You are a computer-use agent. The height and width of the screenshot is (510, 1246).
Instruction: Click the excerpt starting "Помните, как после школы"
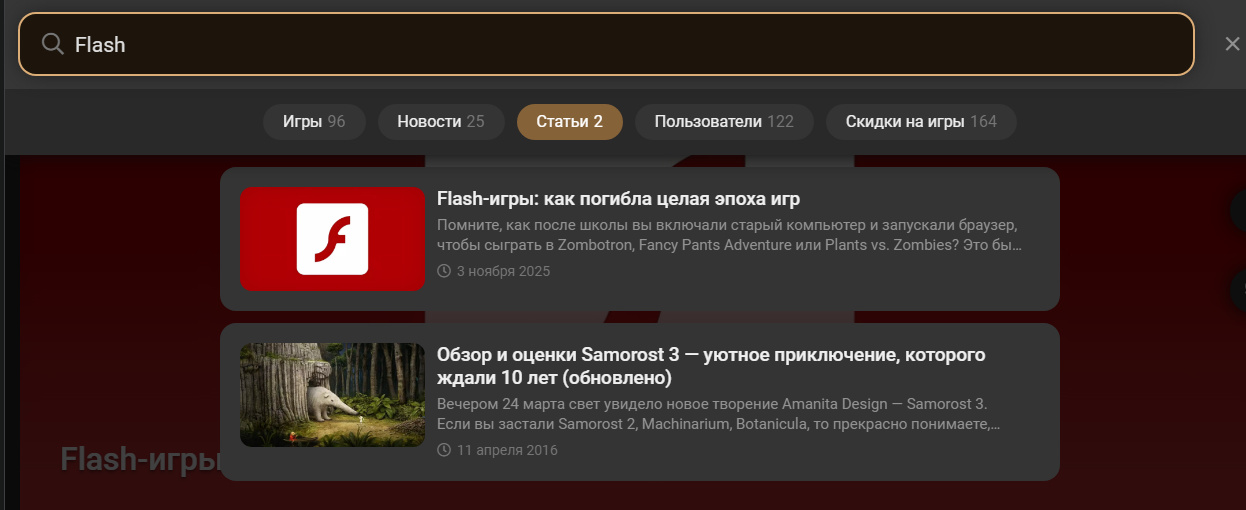coord(728,235)
